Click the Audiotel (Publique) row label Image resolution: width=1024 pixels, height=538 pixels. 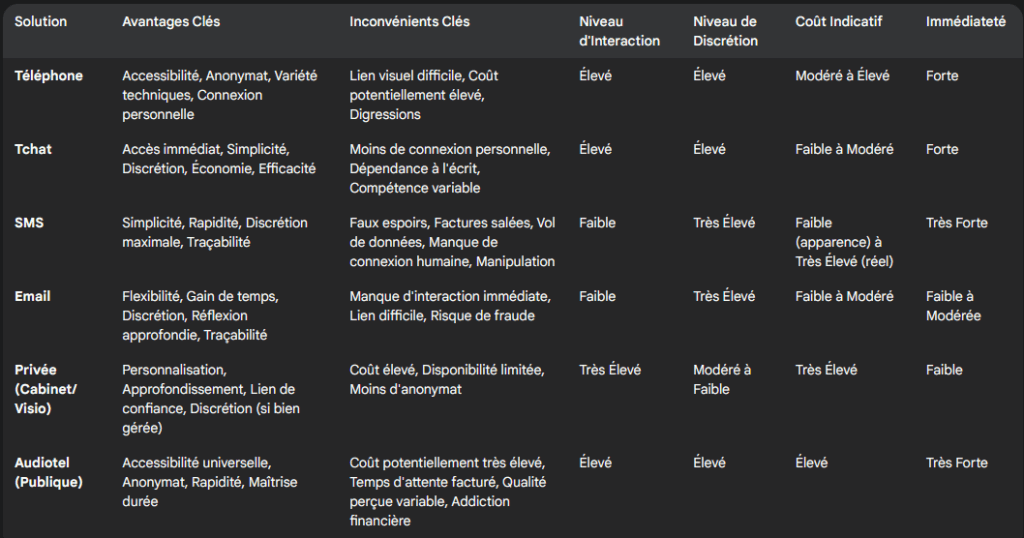point(48,473)
